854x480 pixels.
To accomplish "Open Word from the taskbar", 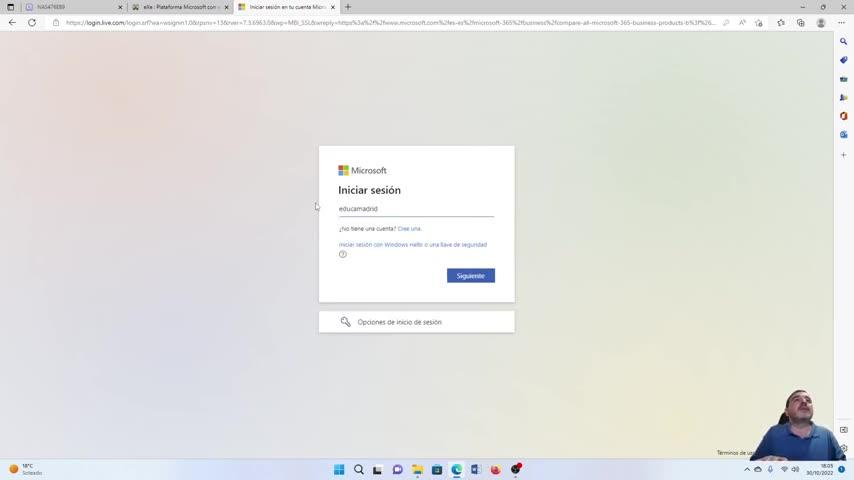I will pos(476,470).
